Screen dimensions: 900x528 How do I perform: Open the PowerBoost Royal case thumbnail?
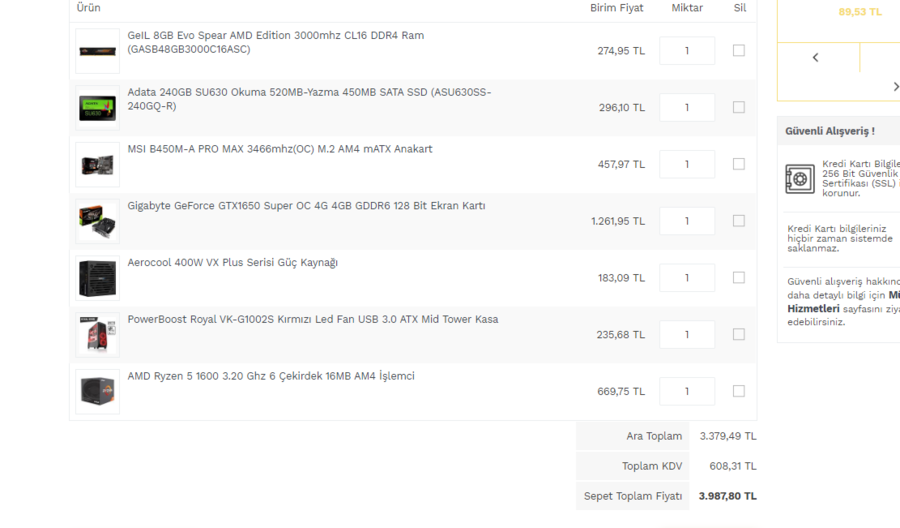(x=97, y=335)
